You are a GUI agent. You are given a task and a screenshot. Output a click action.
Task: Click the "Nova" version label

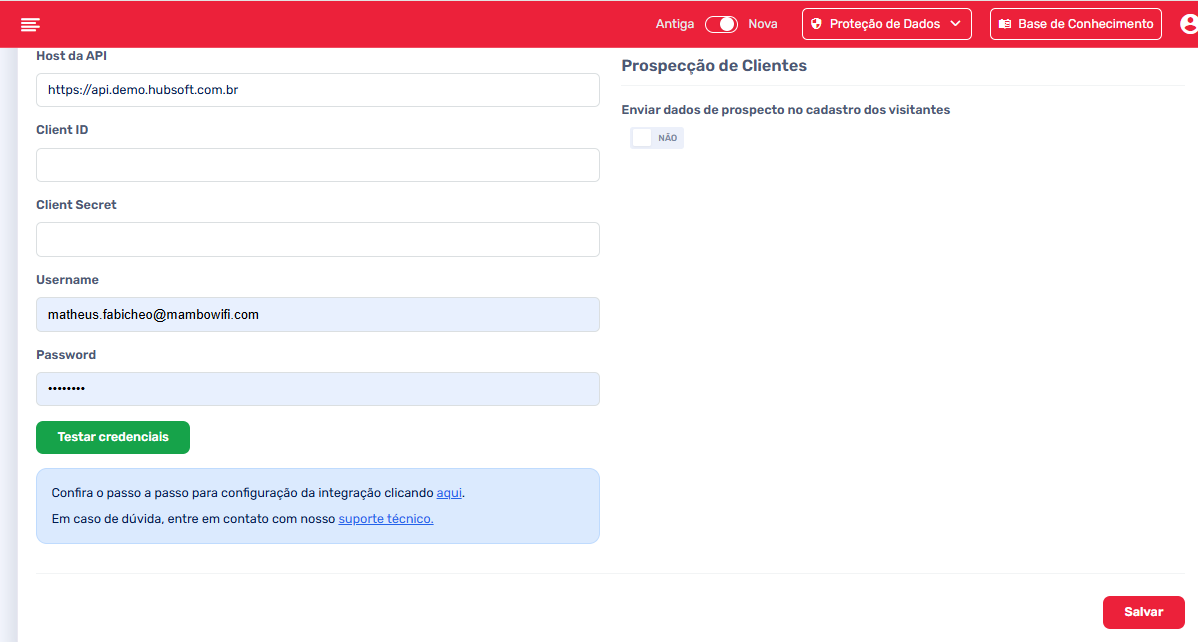pos(762,24)
